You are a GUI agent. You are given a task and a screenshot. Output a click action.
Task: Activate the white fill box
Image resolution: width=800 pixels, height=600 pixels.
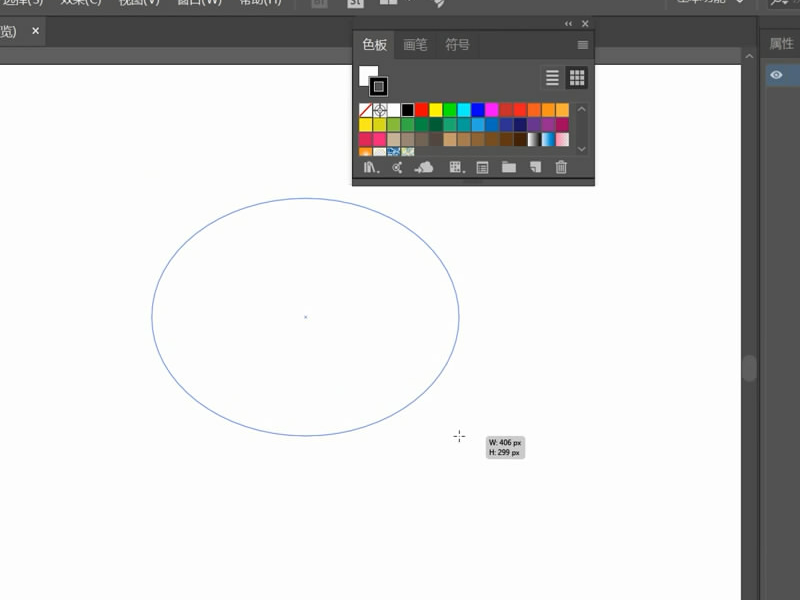pyautogui.click(x=365, y=72)
